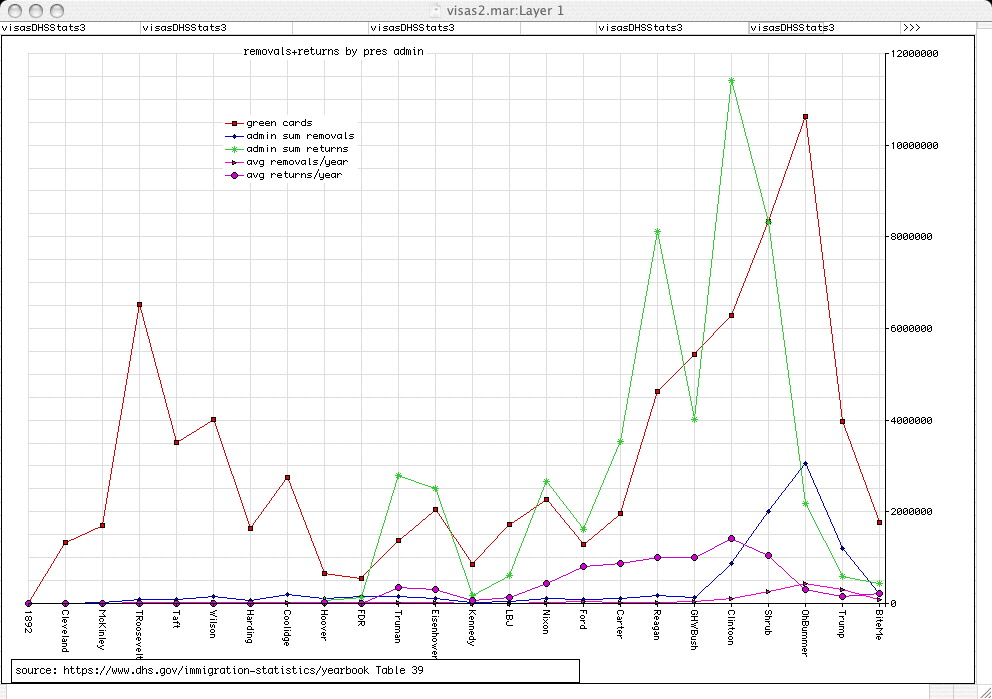Select the rightmost visasDHSStats3 tab before >>>
The image size is (992, 699).
(791, 28)
